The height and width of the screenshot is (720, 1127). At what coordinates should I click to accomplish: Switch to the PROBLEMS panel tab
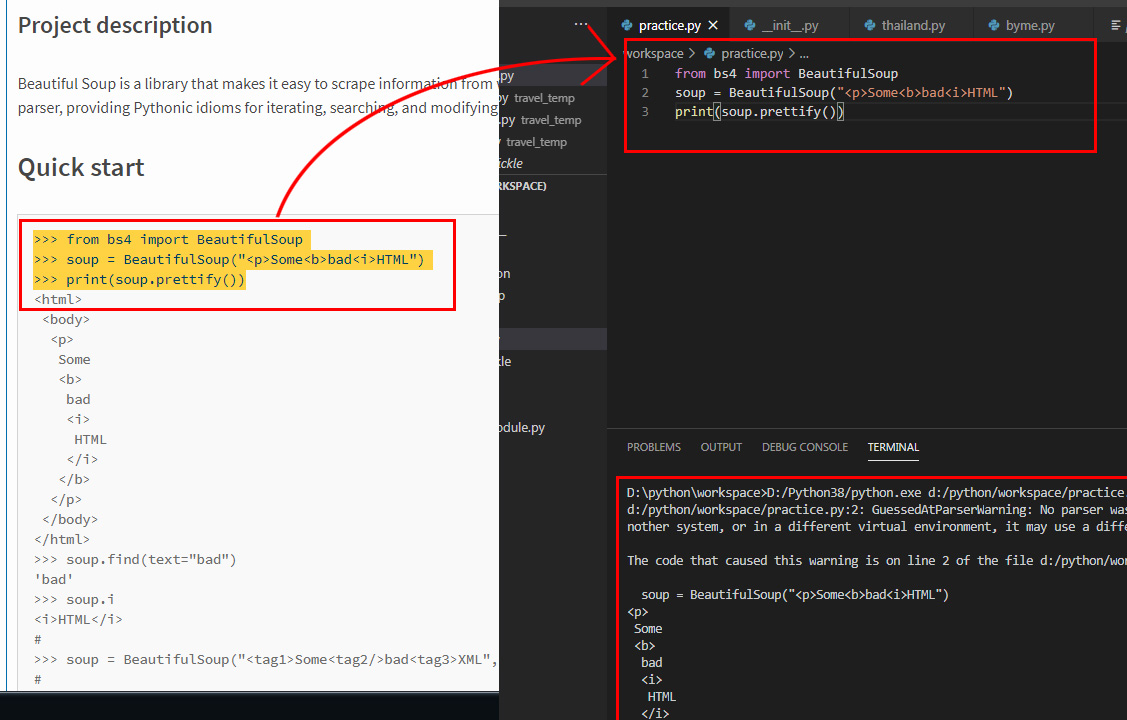pyautogui.click(x=653, y=447)
